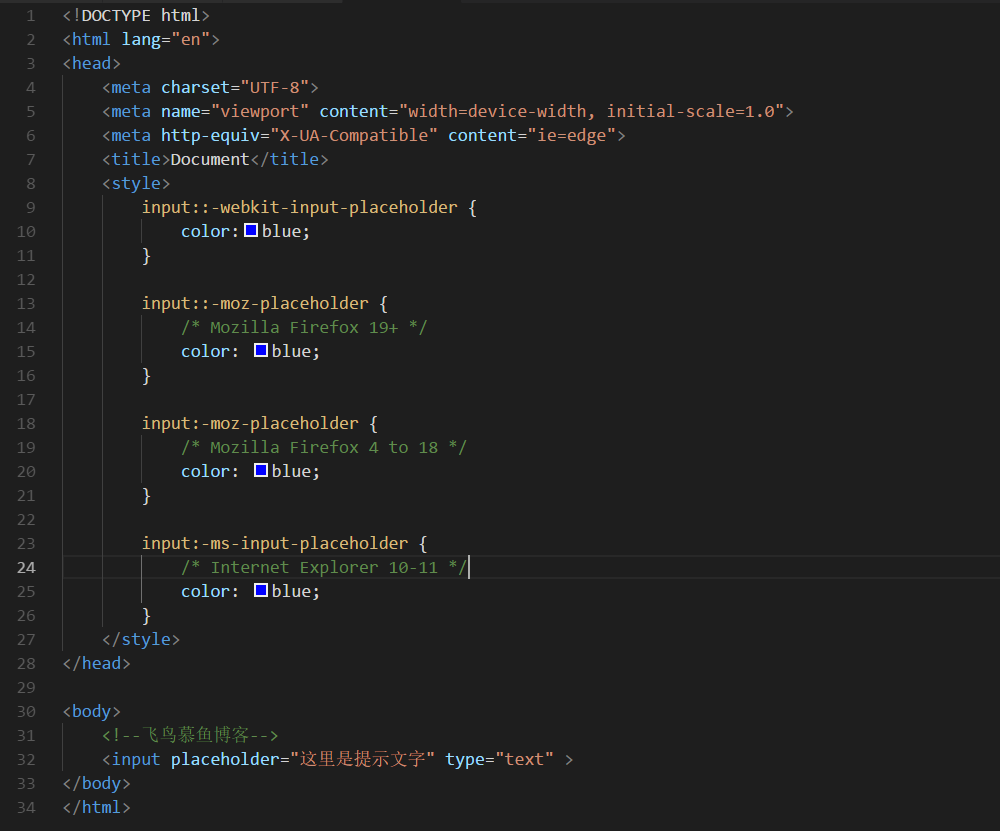1000x831 pixels.
Task: Click the blue color swatch in the webkit placeholder rule
Action: 251,231
